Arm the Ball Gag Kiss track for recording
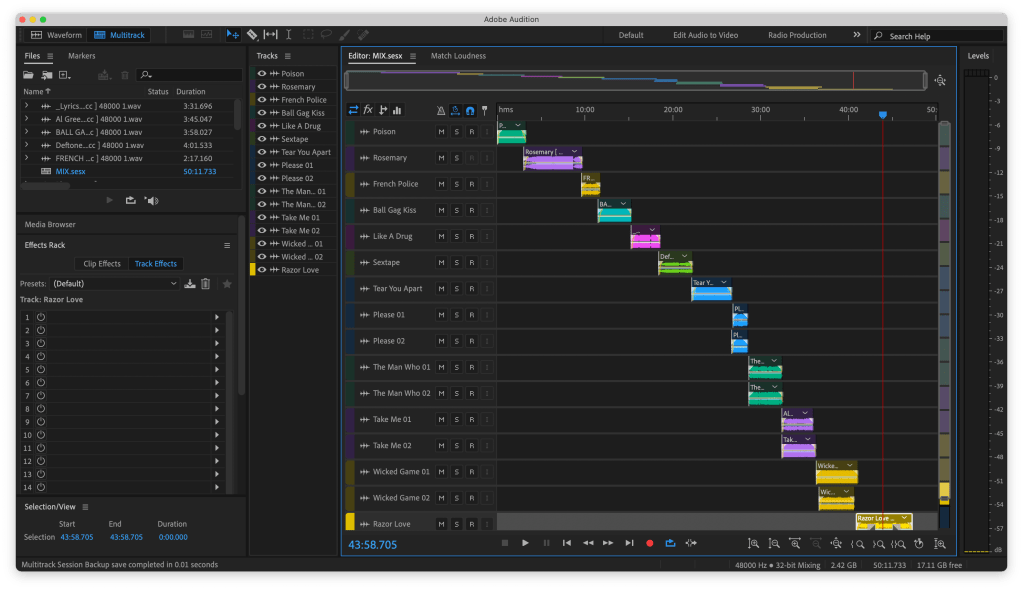This screenshot has width=1023, height=590. coord(471,210)
